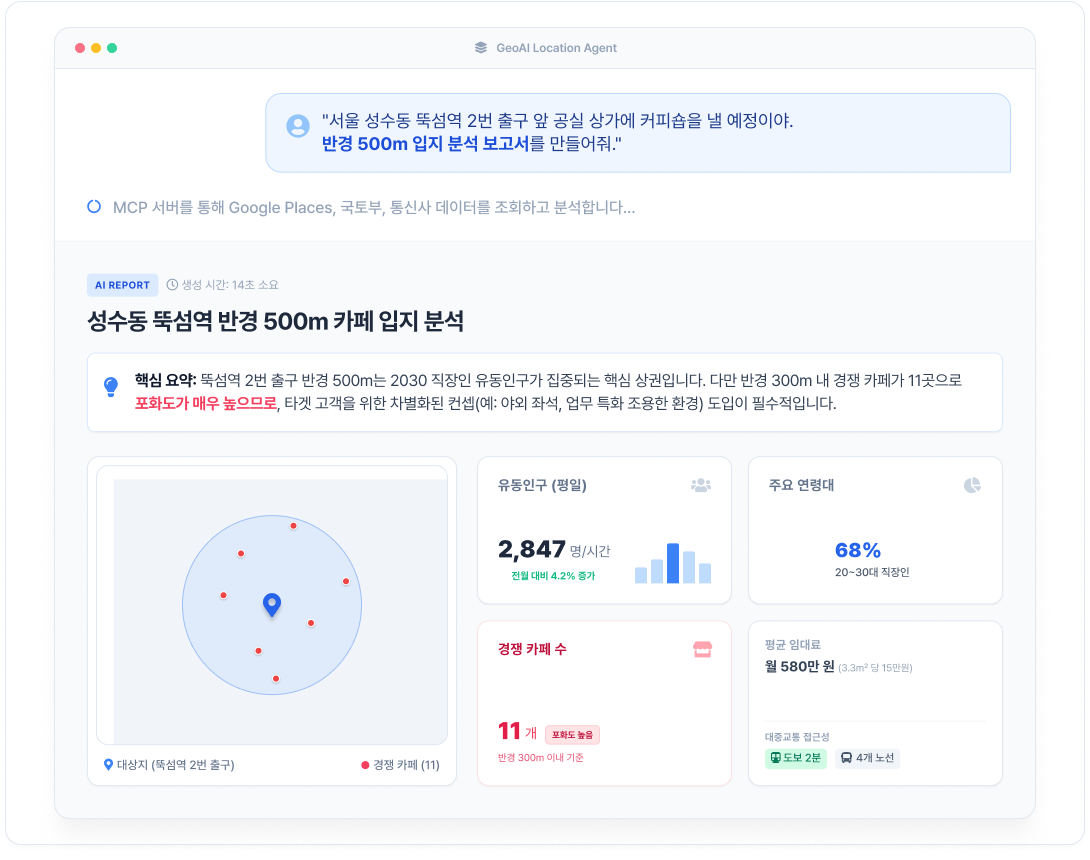The height and width of the screenshot is (860, 1090).
Task: Click the report title 성수동 뚝섬역 반경 500m 카페 입지 분석
Action: tap(275, 321)
